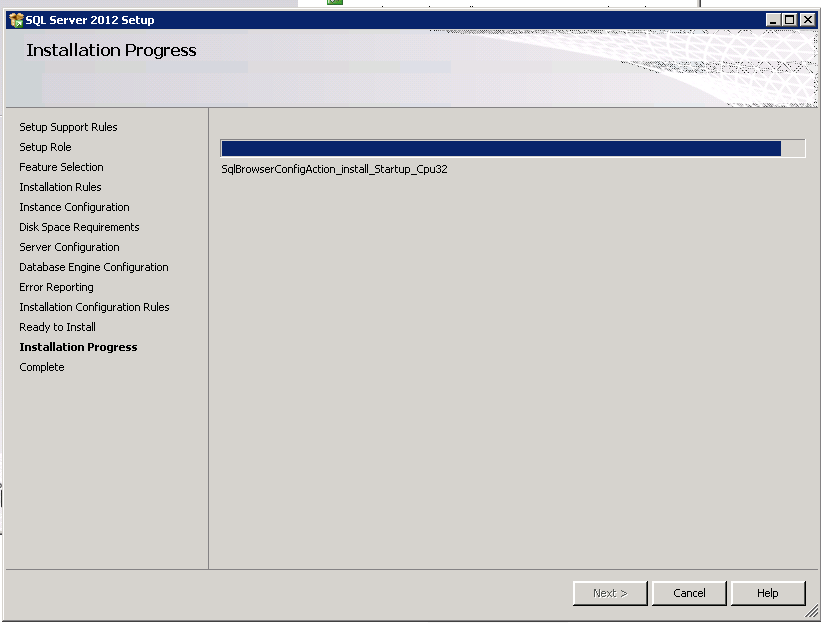
Task: Select the Server Configuration step
Action: (69, 247)
